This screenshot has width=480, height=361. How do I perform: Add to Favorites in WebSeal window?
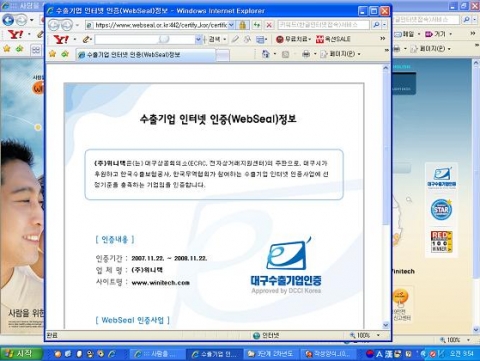[x=65, y=54]
